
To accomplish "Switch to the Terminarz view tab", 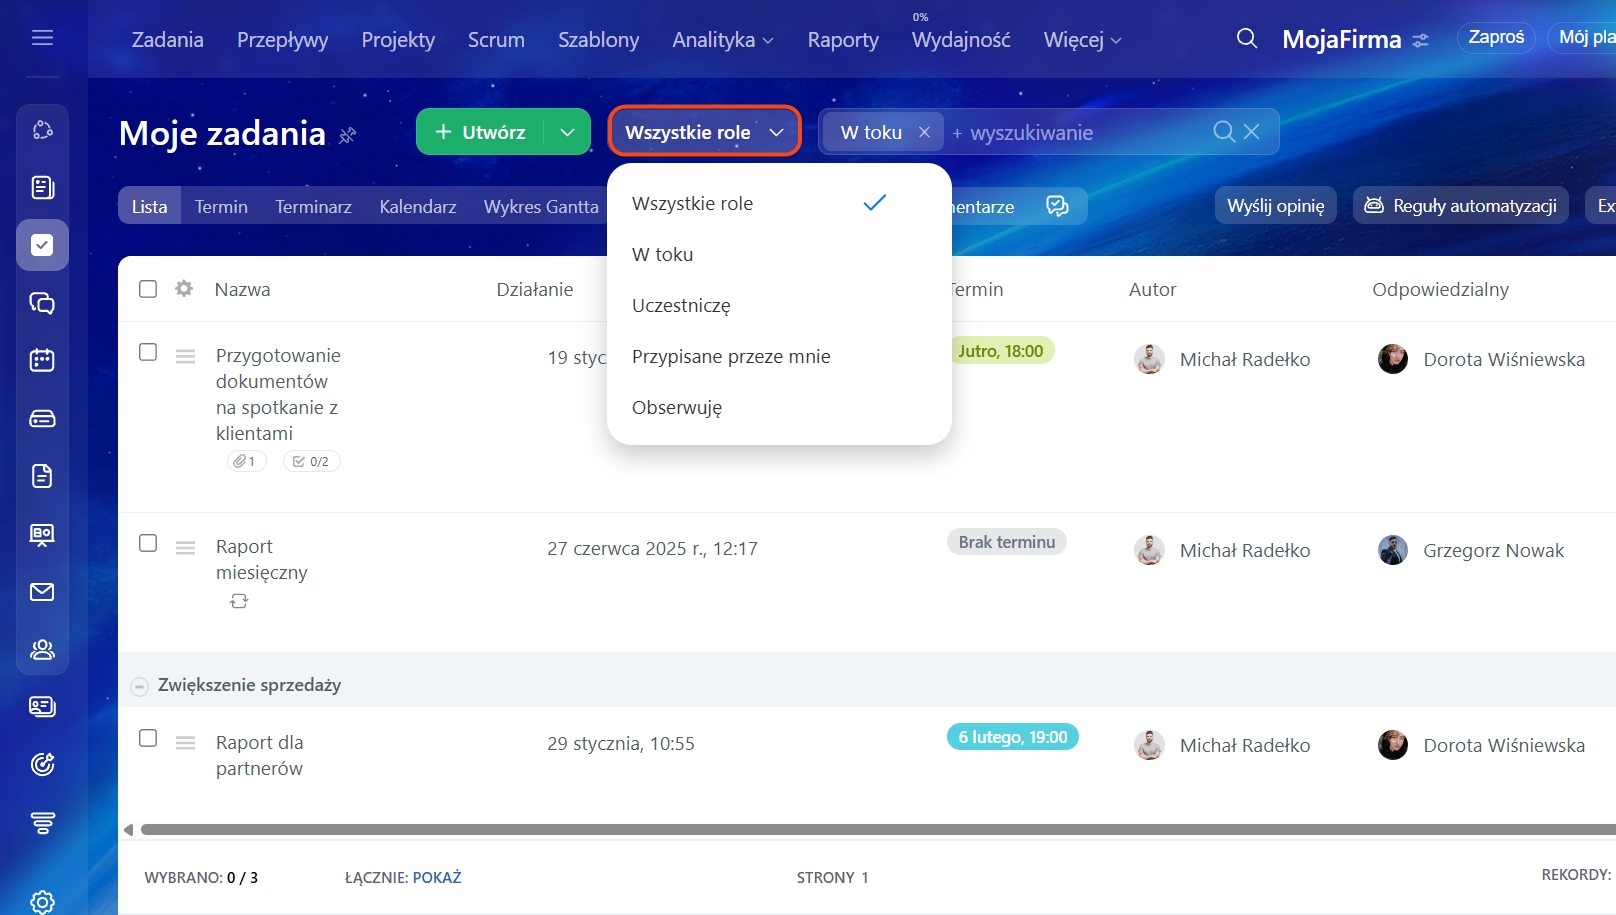I will 313,206.
